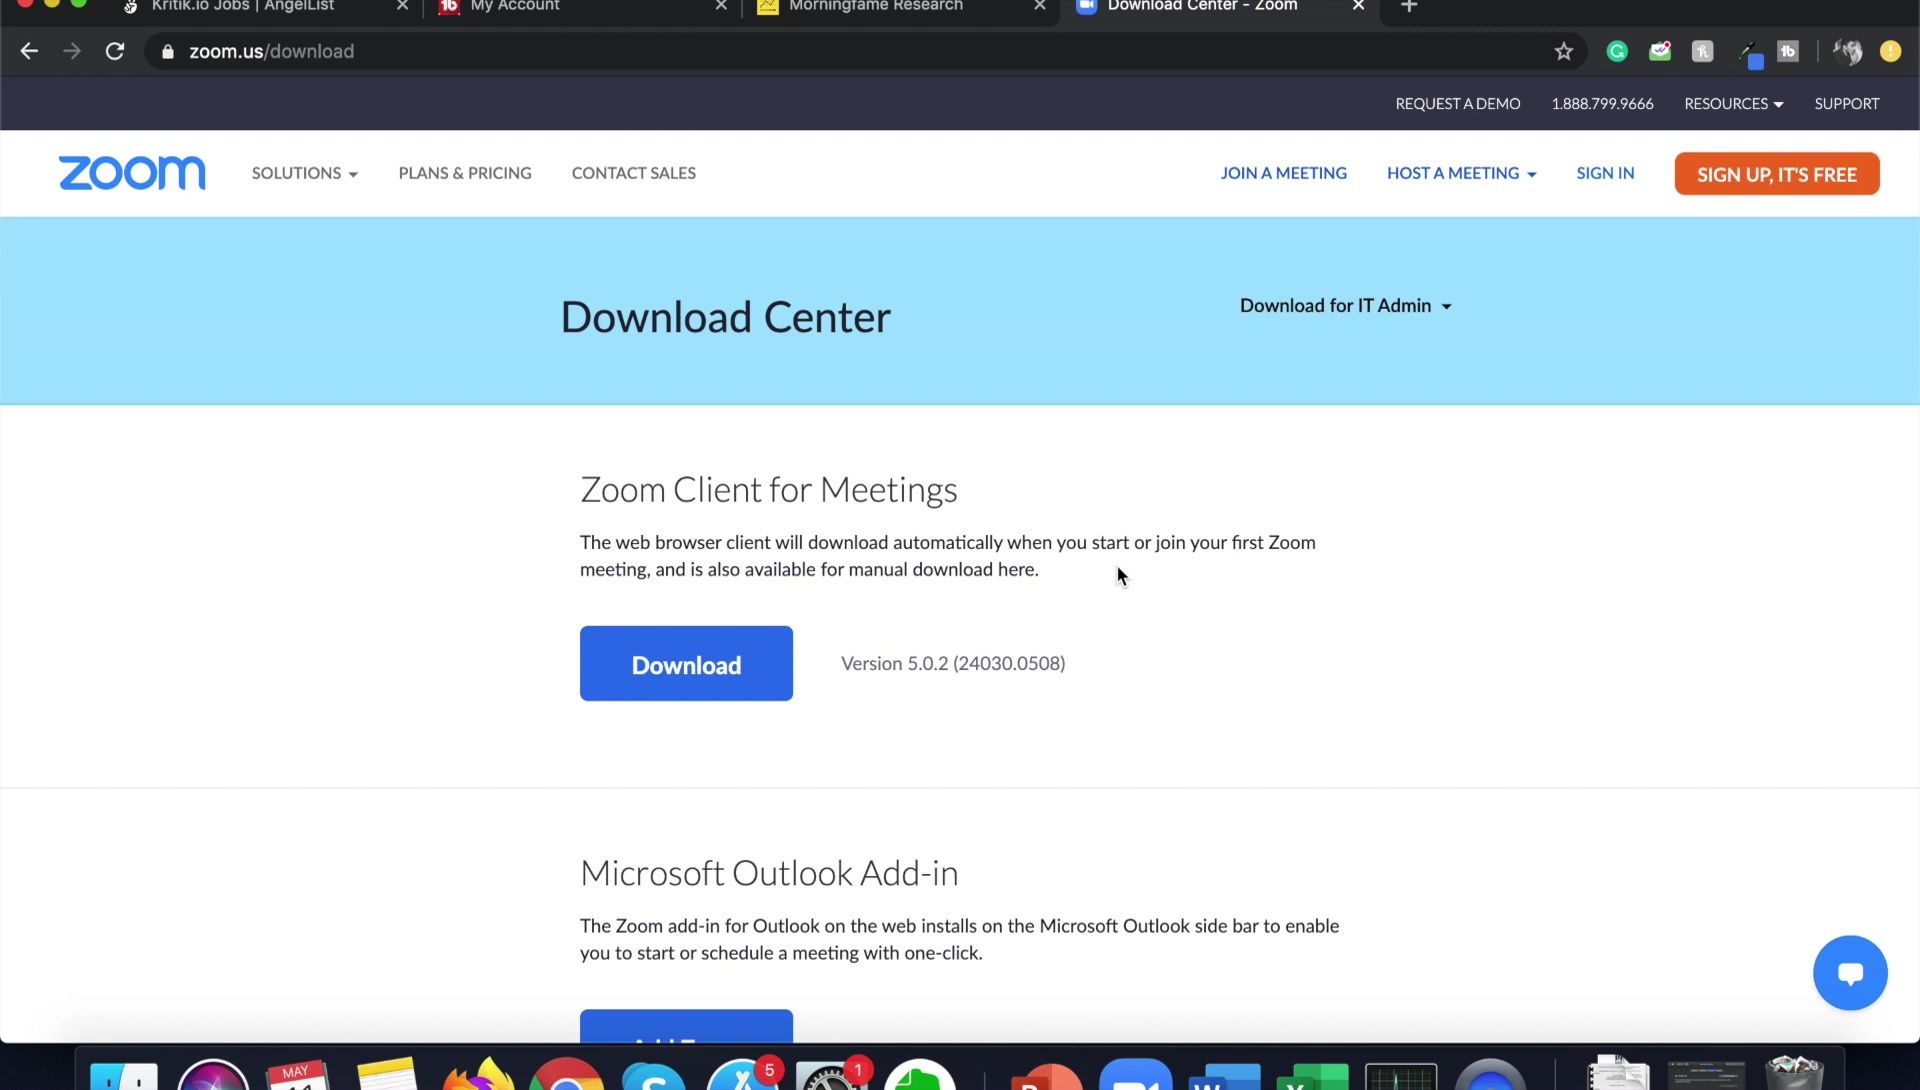Expand Download for IT Admin

1346,306
